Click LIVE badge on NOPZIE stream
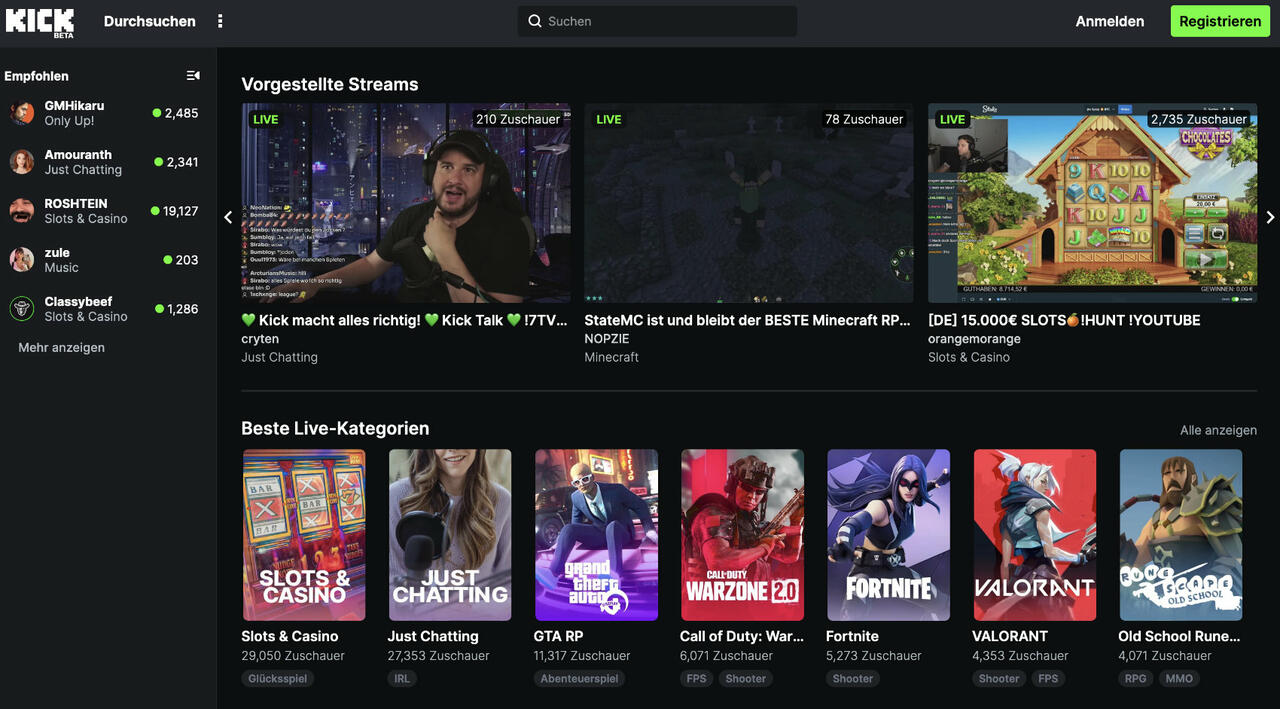The height and width of the screenshot is (709, 1280). coord(609,119)
